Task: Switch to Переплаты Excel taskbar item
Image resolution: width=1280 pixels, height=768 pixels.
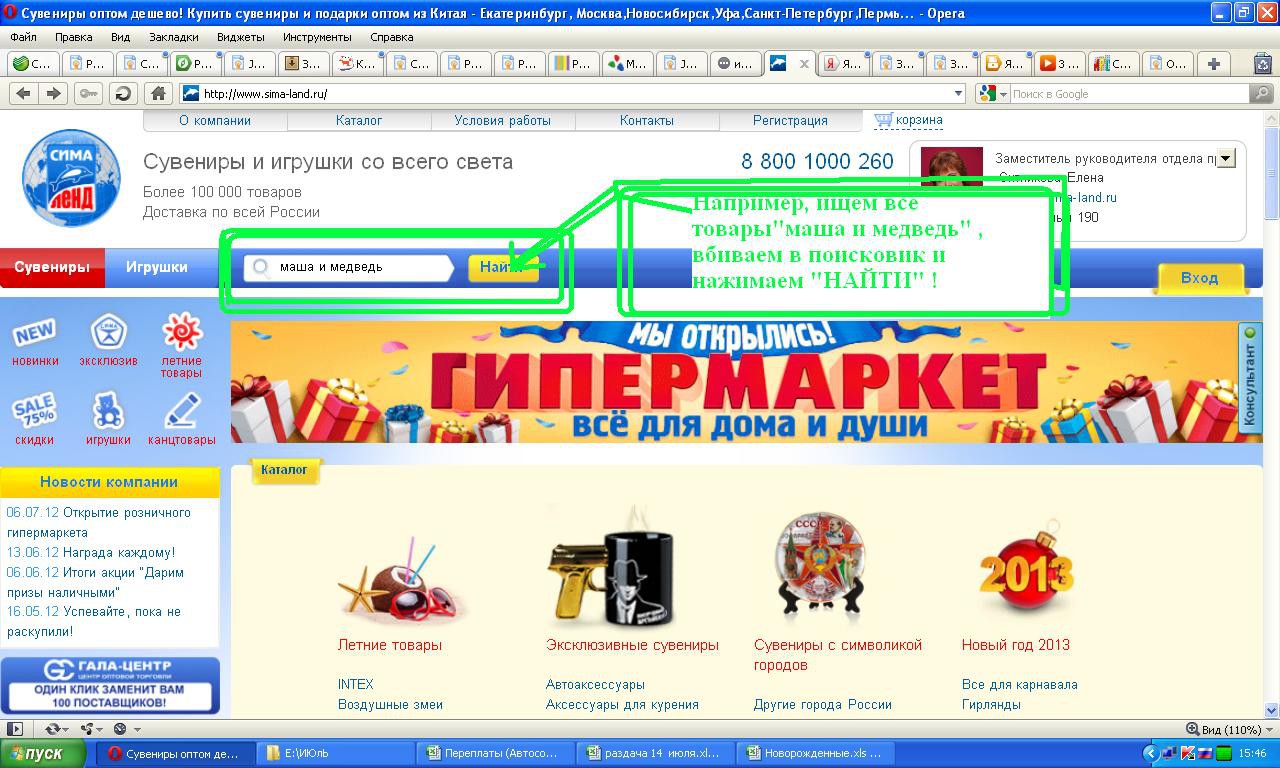Action: click(497, 753)
